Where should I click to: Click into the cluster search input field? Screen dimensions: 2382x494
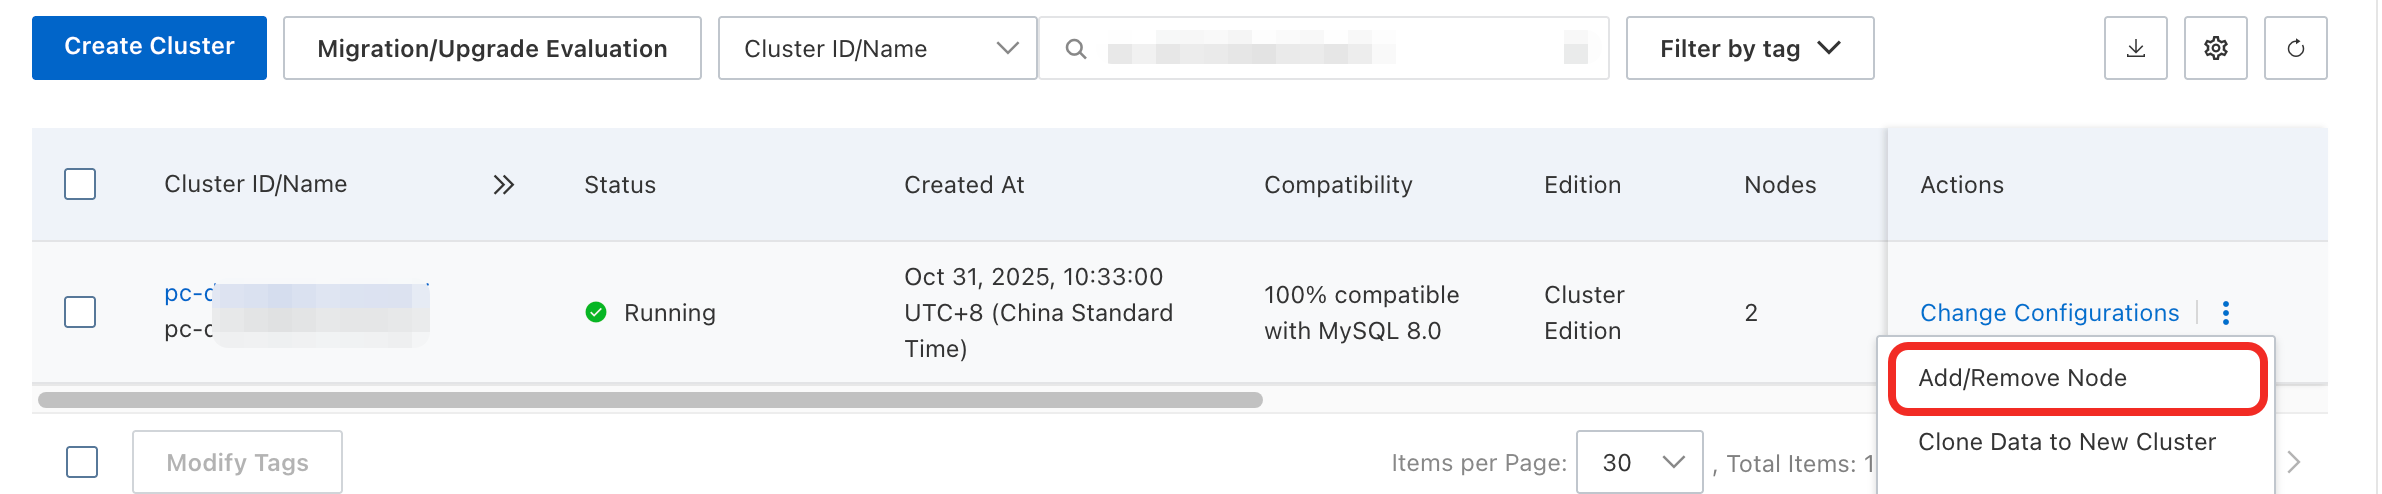point(1330,48)
